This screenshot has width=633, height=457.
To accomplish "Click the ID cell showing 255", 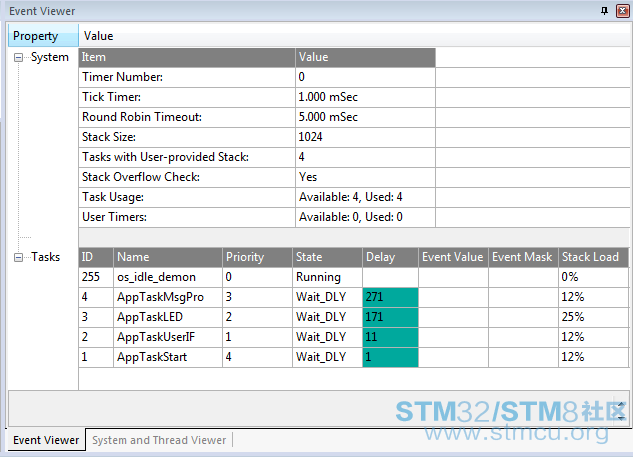I will pyautogui.click(x=96, y=277).
